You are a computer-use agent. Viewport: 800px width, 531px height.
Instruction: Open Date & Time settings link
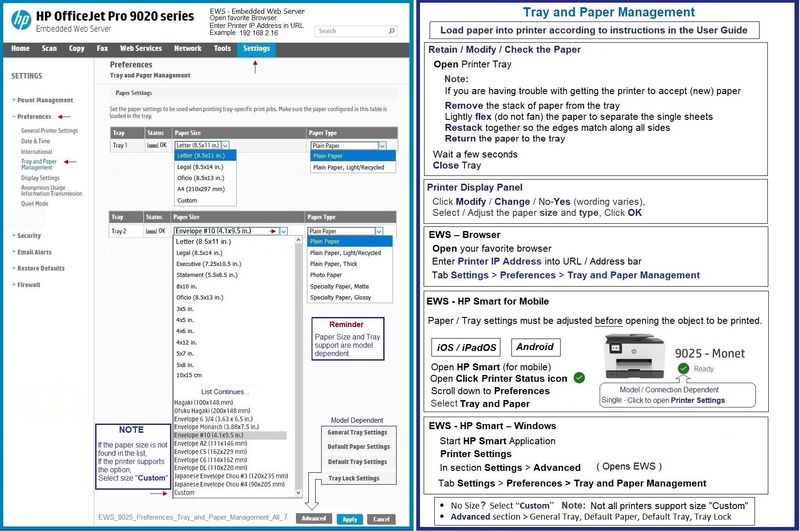click(35, 141)
